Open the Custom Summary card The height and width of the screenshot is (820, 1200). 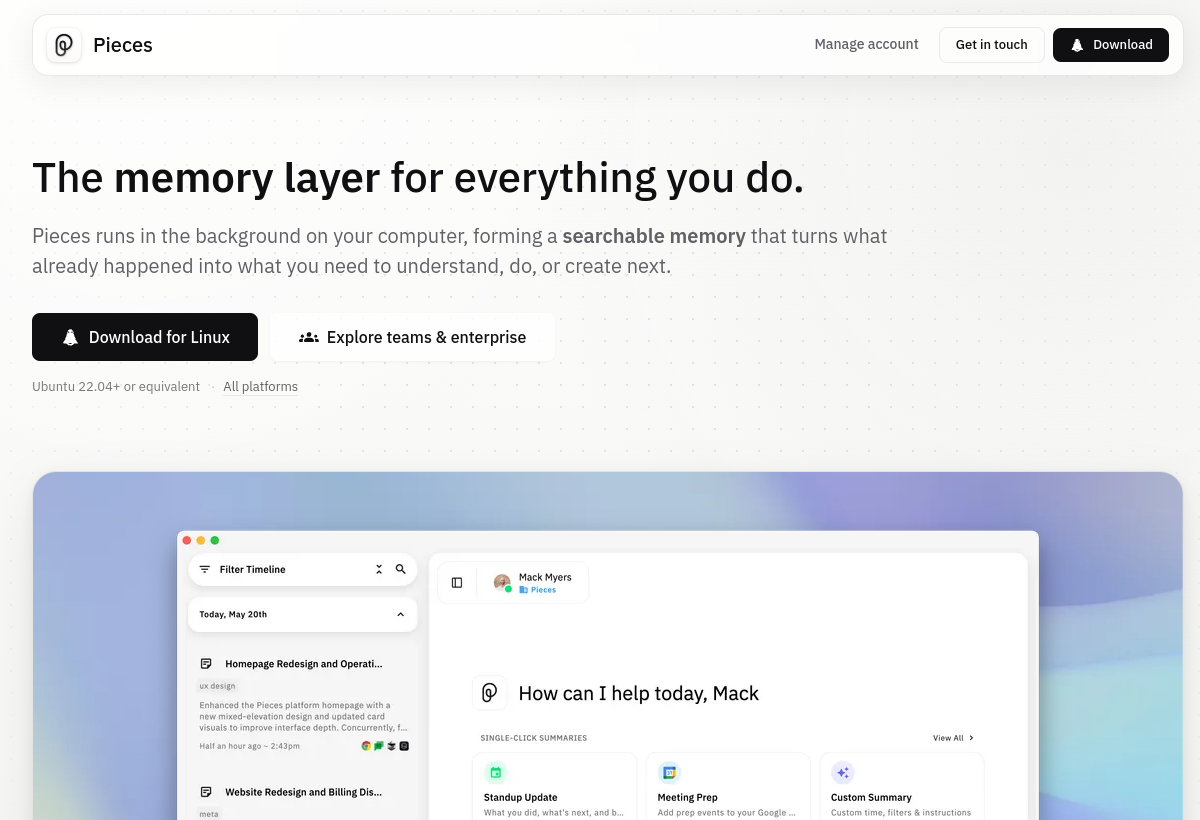pyautogui.click(x=902, y=787)
